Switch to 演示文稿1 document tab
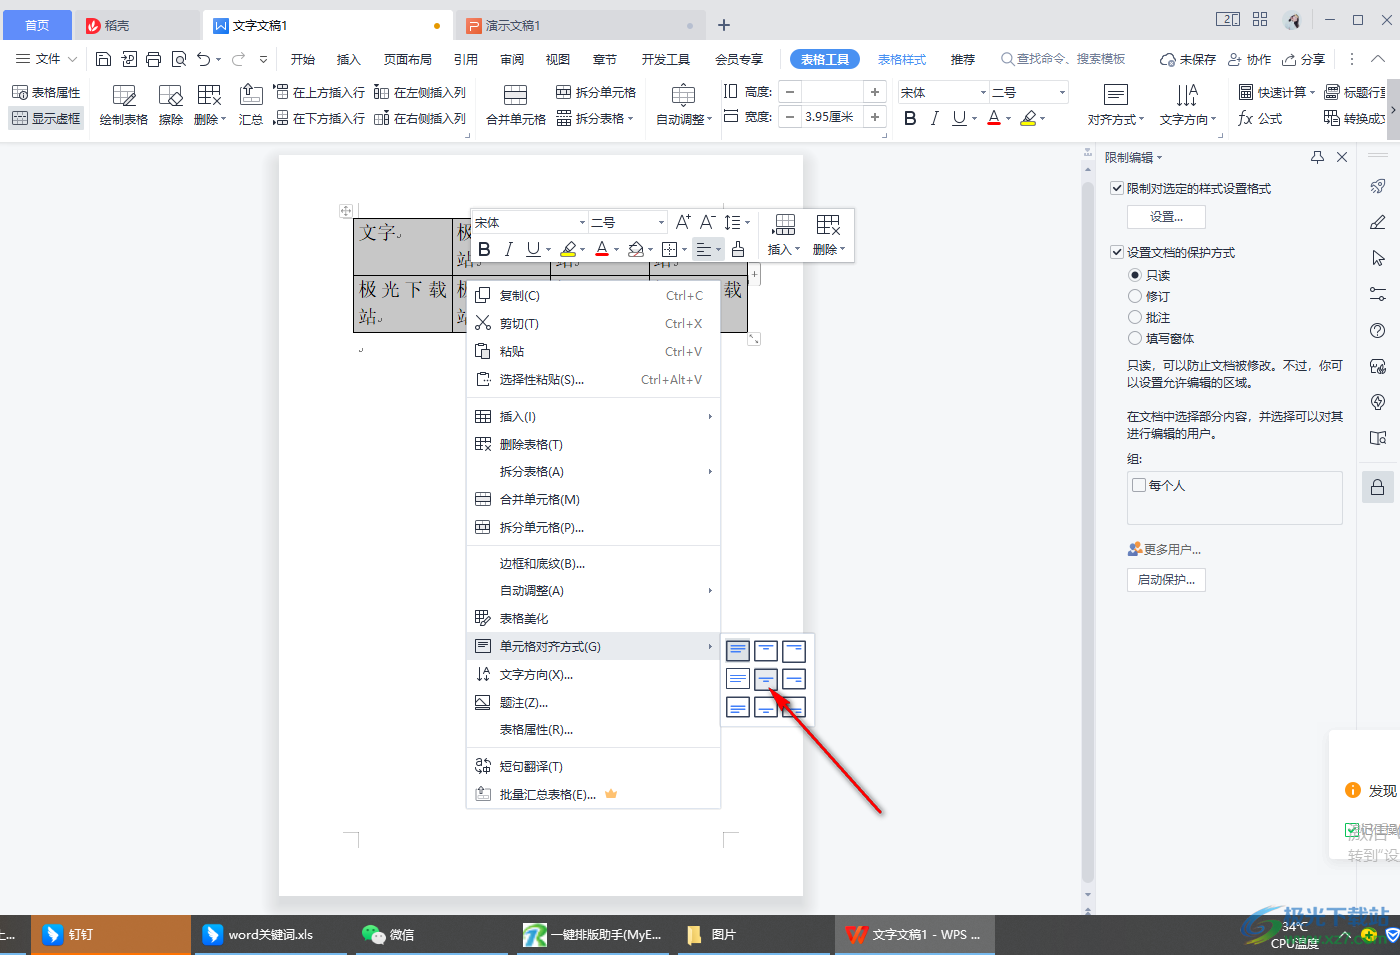Image resolution: width=1400 pixels, height=955 pixels. click(x=580, y=25)
